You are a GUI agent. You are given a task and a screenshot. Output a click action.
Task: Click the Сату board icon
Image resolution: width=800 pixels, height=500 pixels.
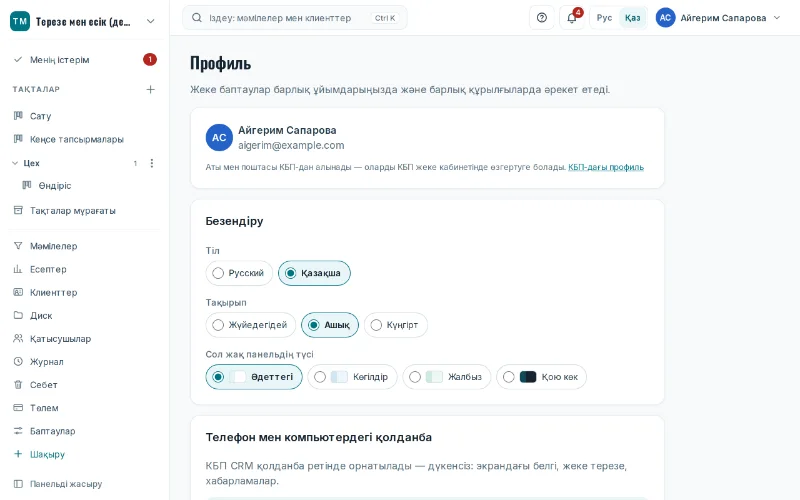pyautogui.click(x=18, y=116)
